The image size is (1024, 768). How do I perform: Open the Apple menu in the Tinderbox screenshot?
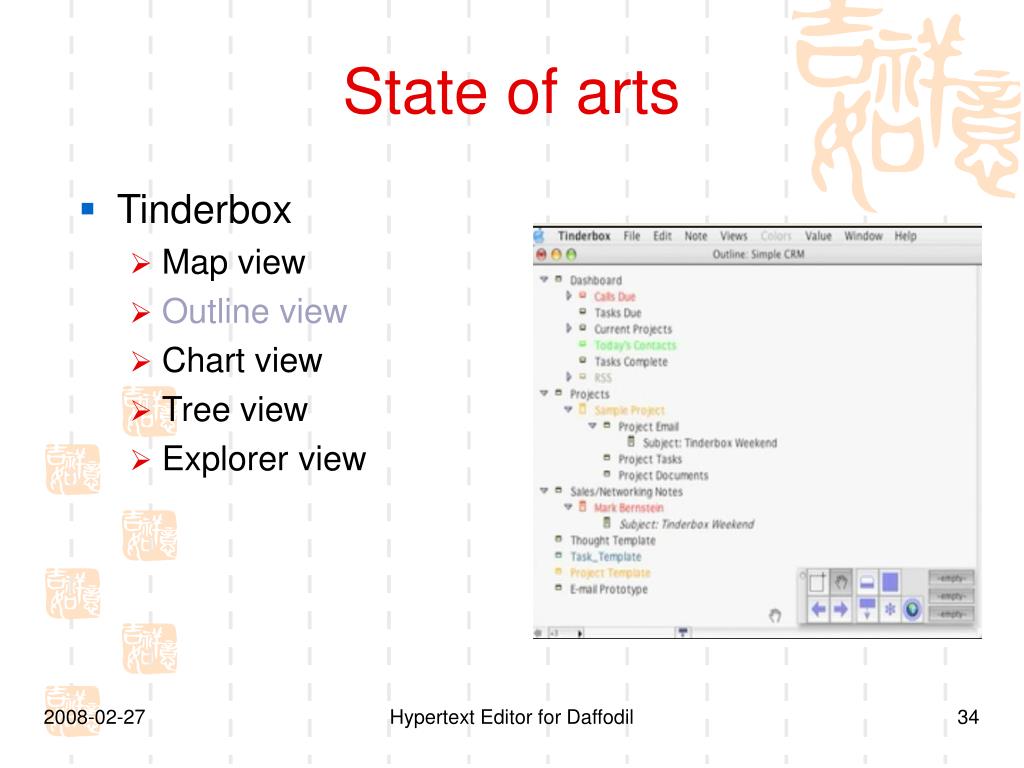pos(539,236)
